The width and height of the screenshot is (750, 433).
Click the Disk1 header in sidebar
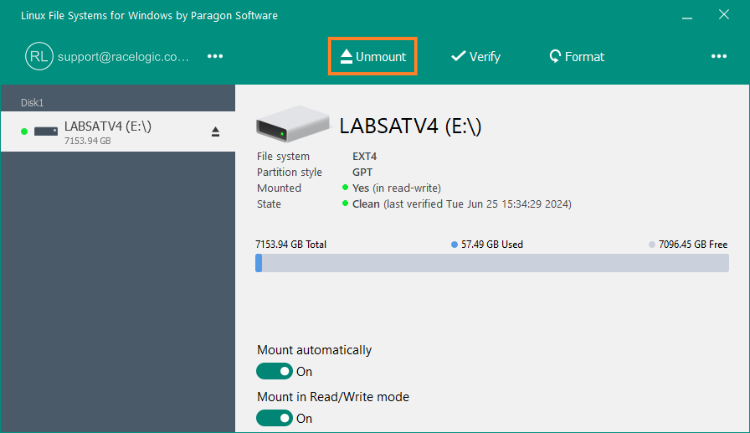pos(32,102)
